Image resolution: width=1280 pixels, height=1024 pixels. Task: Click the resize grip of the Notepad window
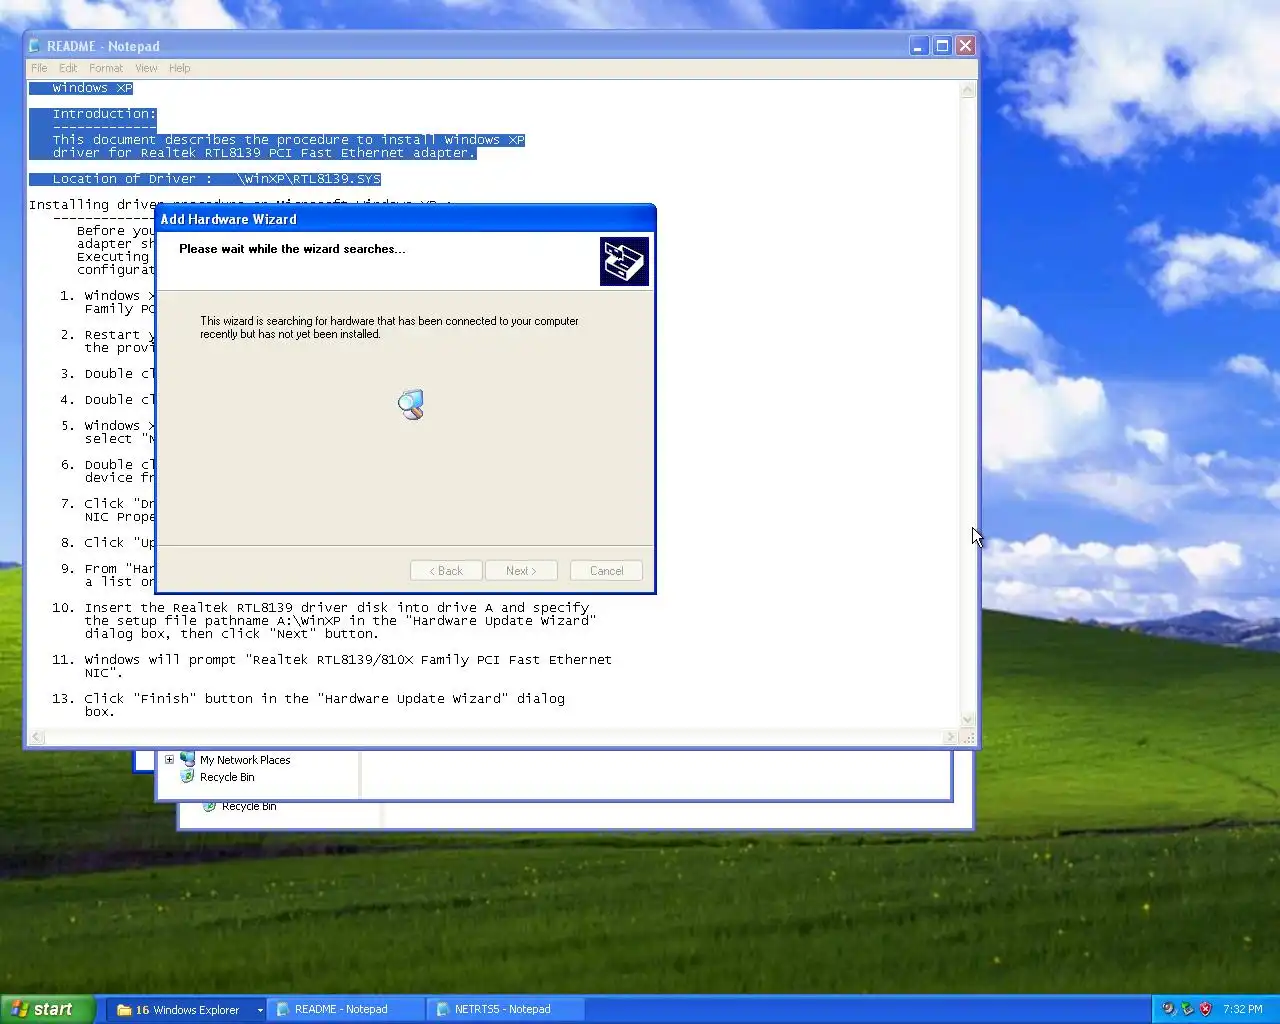click(968, 738)
